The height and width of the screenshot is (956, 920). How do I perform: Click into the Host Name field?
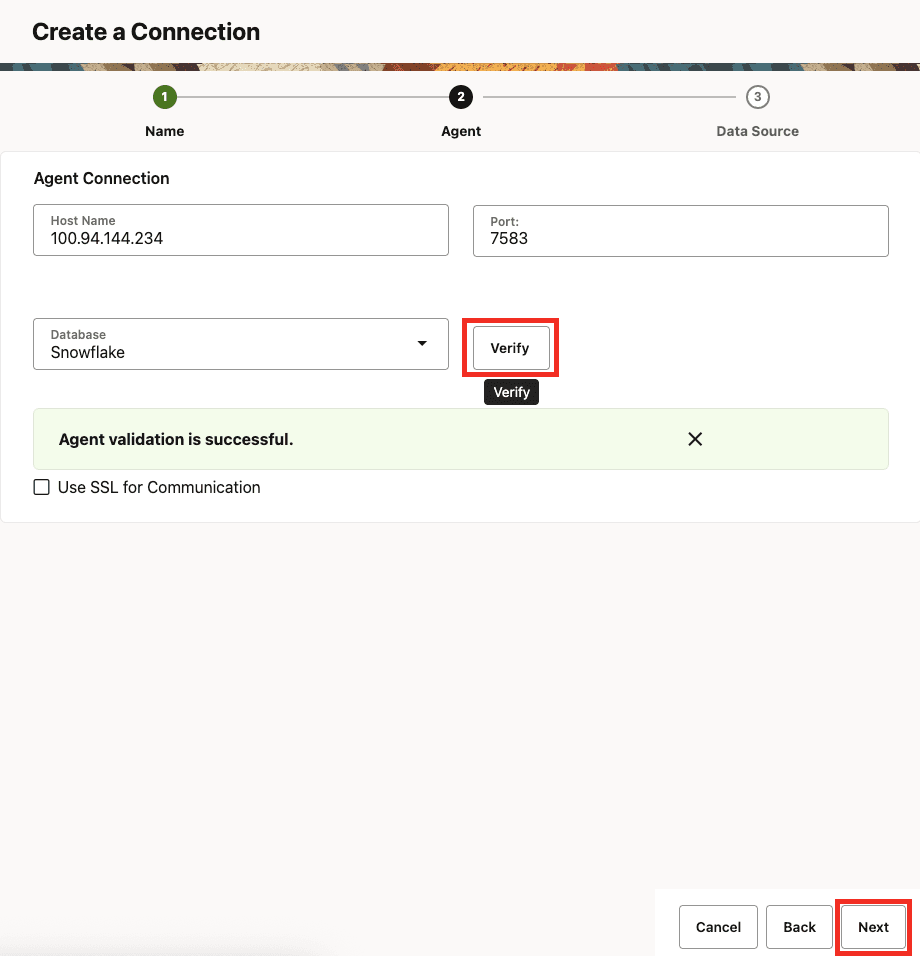click(x=241, y=230)
